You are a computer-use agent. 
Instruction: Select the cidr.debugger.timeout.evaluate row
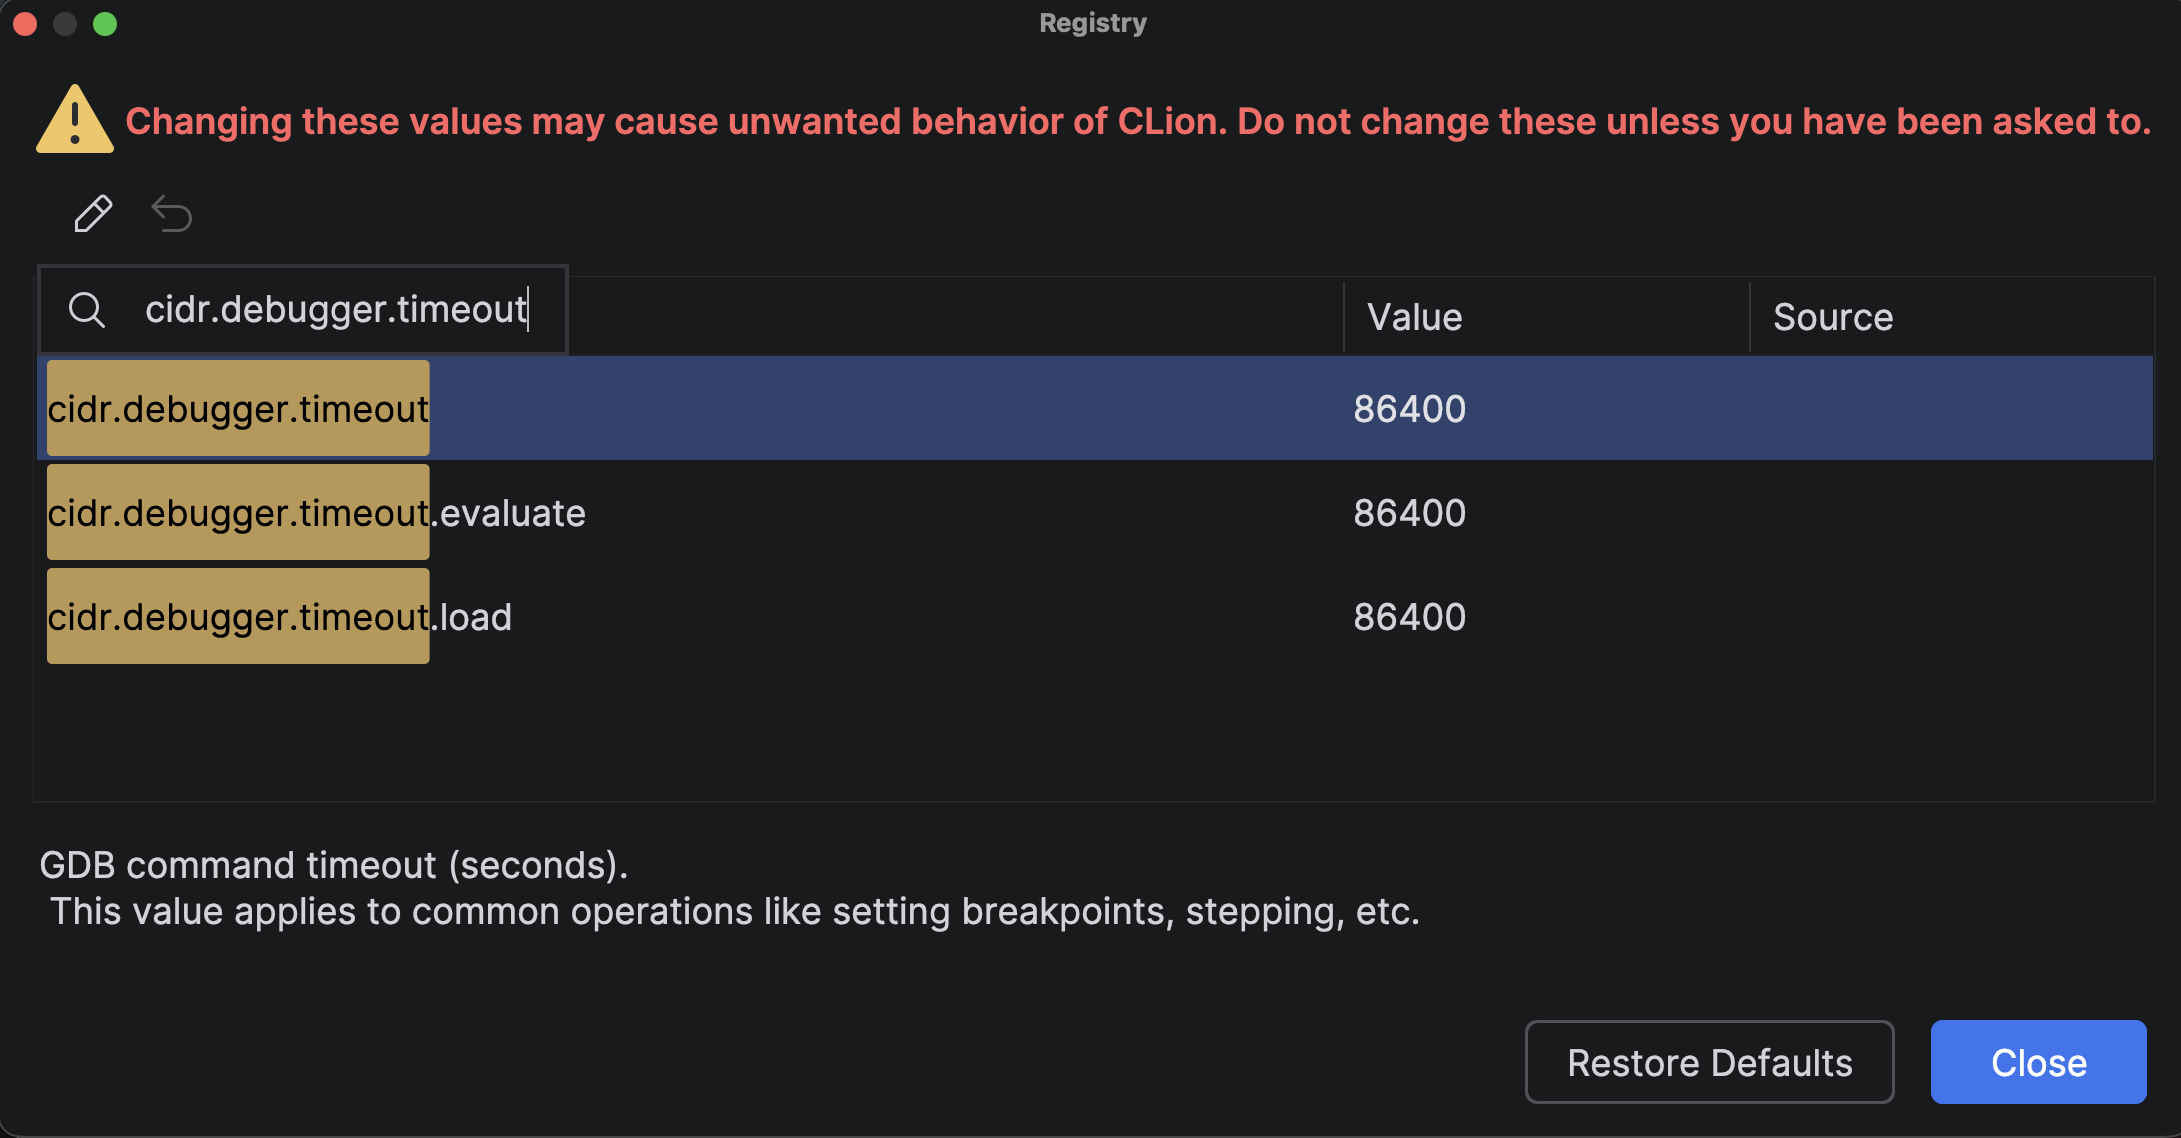click(x=800, y=512)
